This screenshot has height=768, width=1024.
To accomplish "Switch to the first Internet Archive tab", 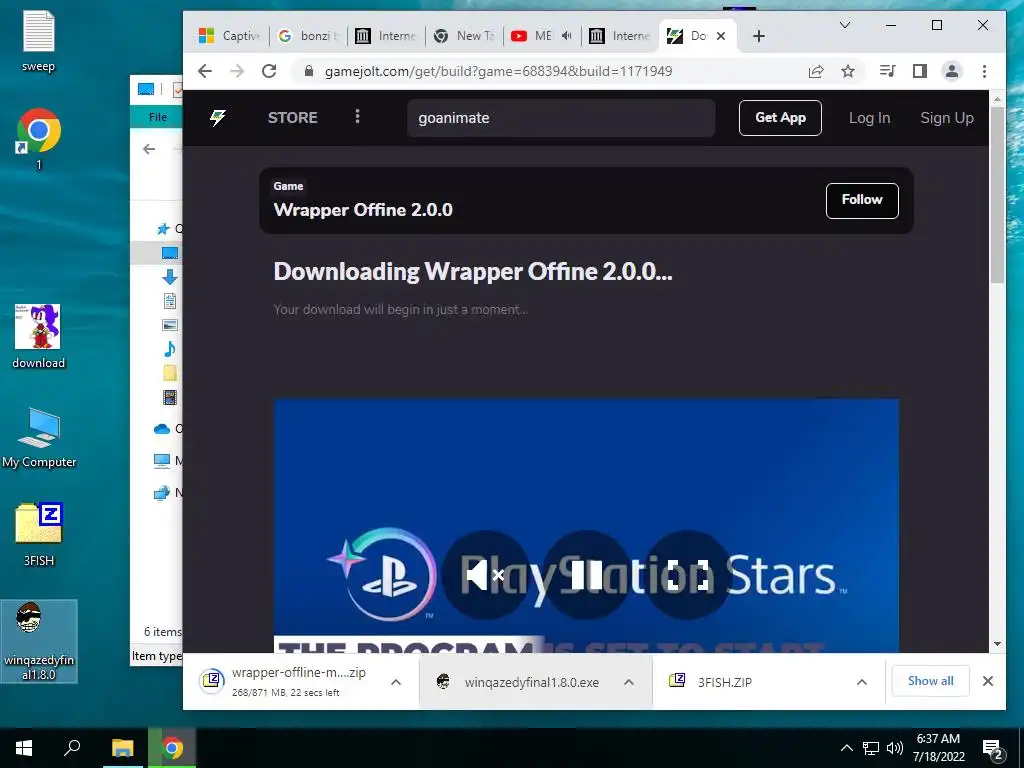I will [387, 36].
